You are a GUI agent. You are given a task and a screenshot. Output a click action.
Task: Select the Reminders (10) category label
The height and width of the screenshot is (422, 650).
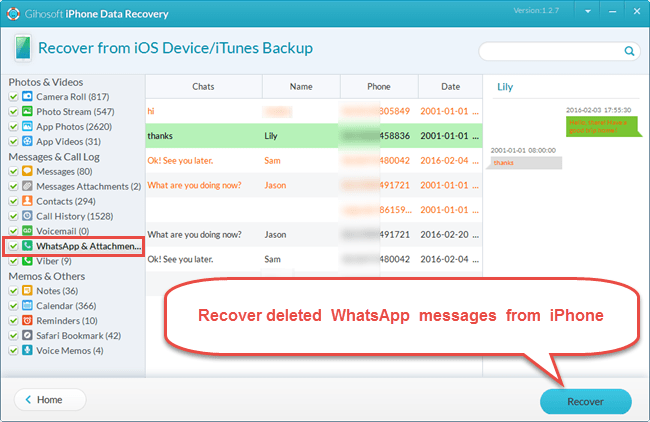click(x=67, y=320)
